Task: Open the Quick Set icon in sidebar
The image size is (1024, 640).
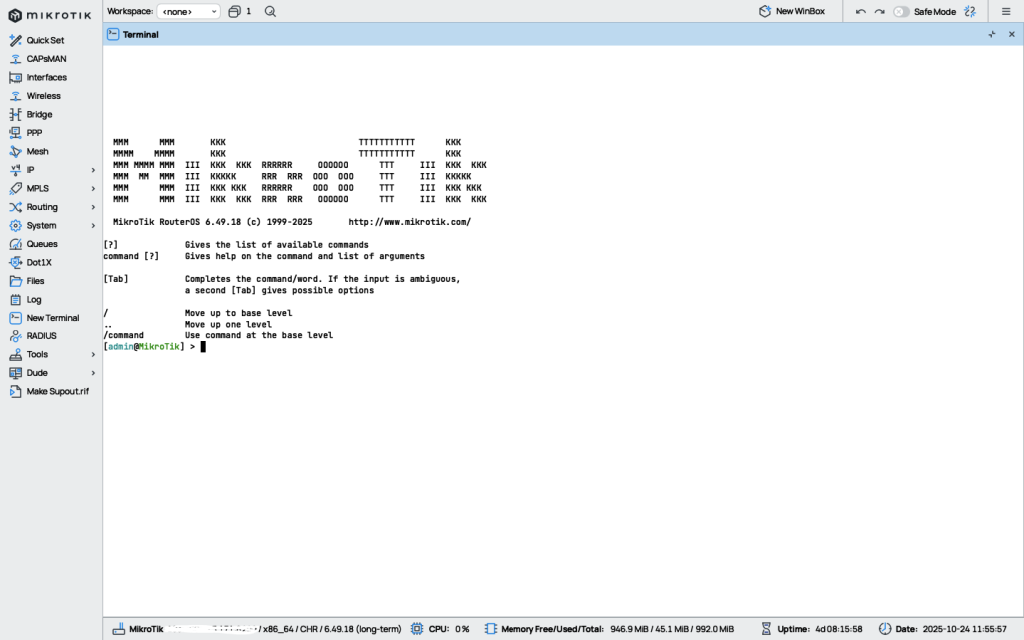Action: tap(15, 40)
